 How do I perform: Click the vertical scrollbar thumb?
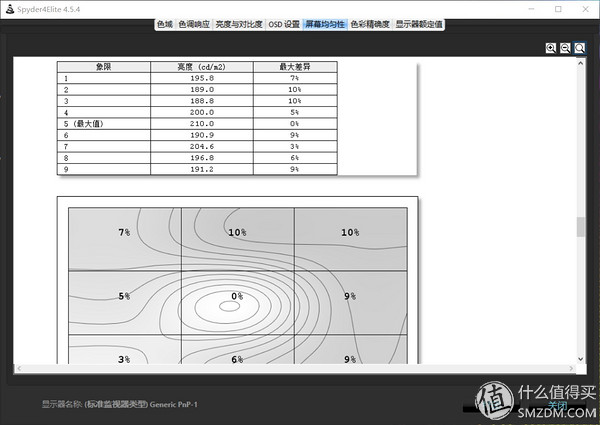pyautogui.click(x=580, y=227)
